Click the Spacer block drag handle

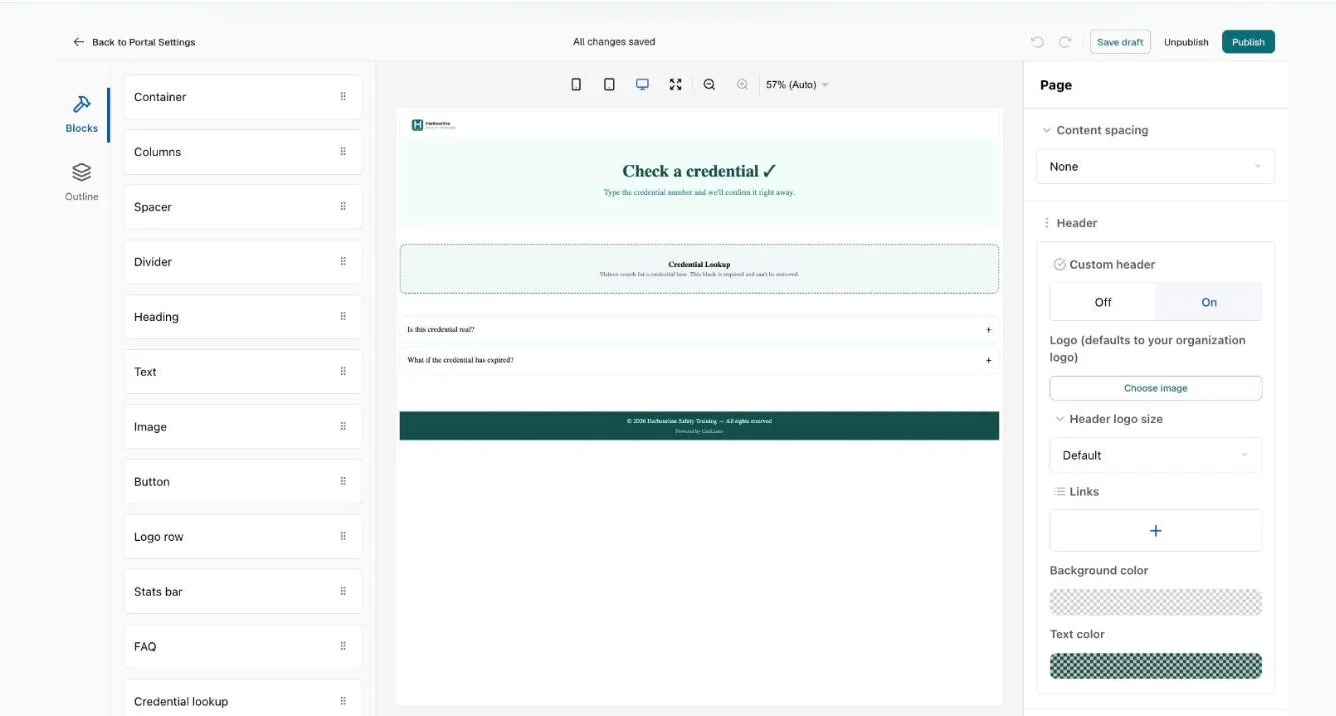(343, 207)
